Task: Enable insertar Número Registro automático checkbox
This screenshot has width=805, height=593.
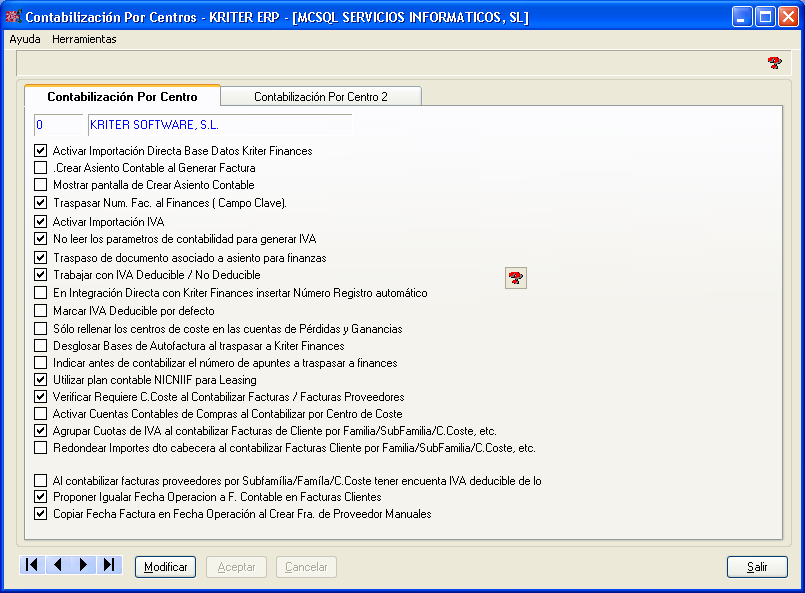Action: 41,293
